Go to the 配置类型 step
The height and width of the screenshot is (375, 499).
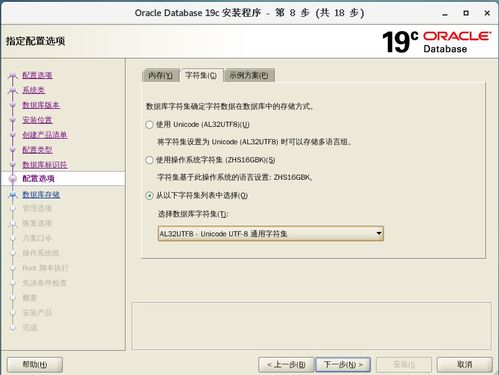coord(37,150)
